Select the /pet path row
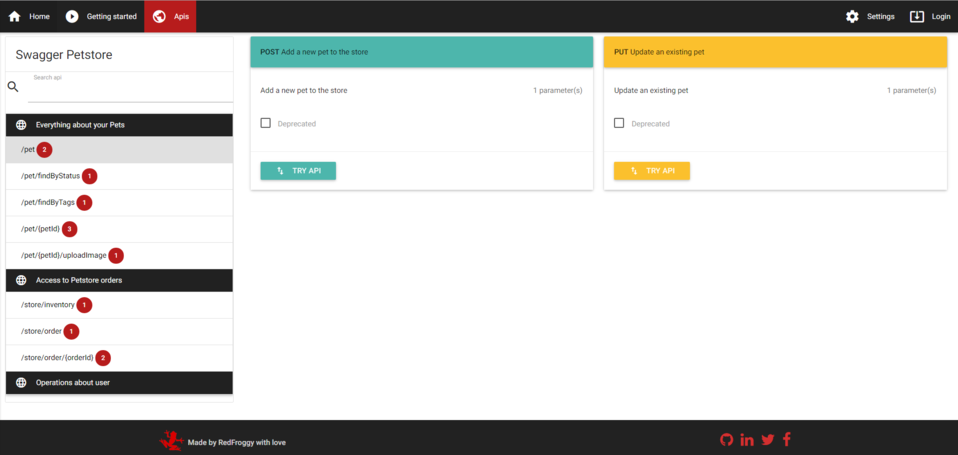This screenshot has width=958, height=455. [119, 150]
